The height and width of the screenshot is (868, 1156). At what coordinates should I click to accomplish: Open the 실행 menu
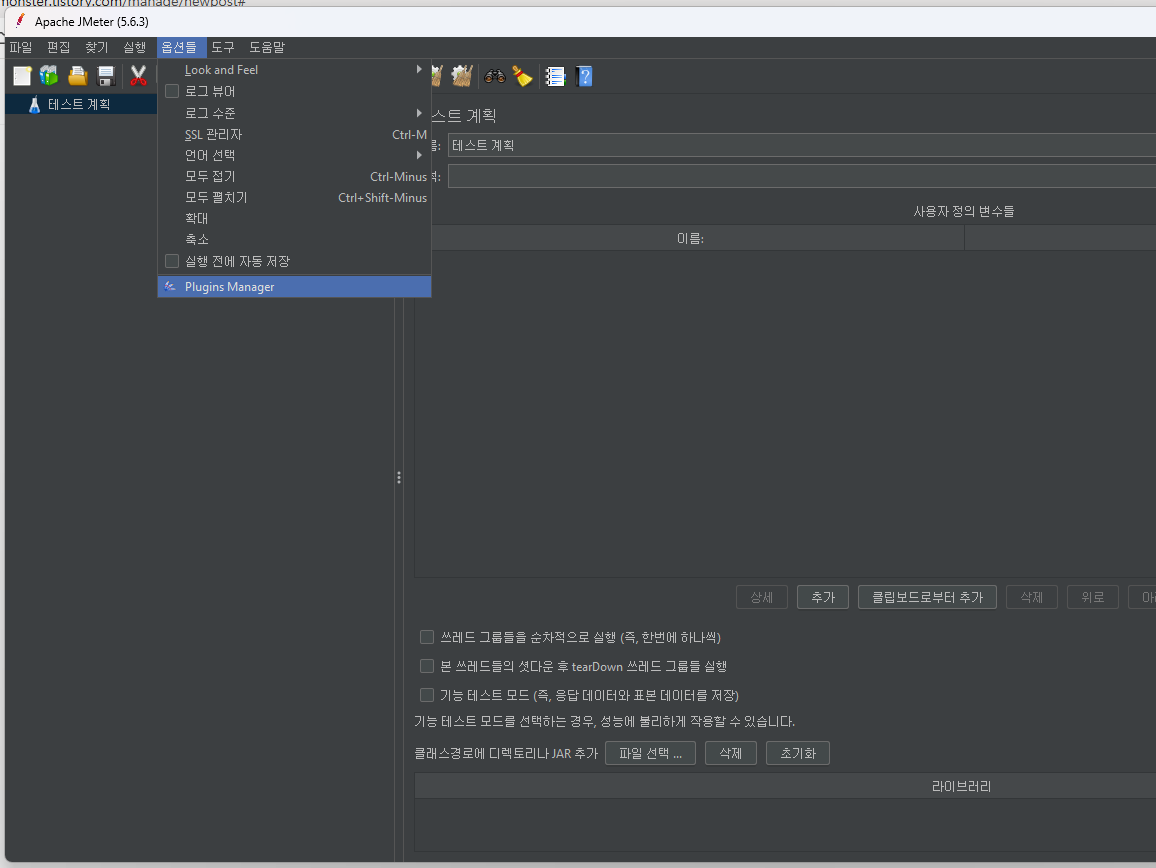point(134,47)
